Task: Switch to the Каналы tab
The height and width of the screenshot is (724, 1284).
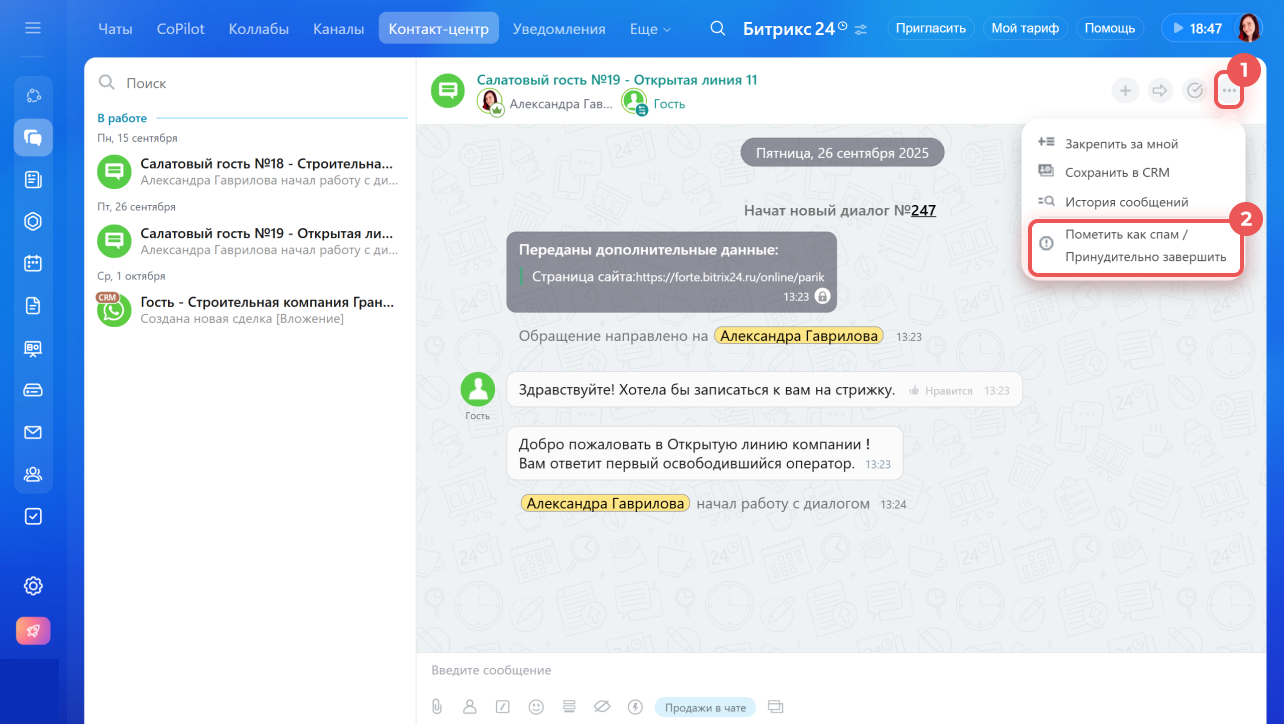Action: point(338,29)
